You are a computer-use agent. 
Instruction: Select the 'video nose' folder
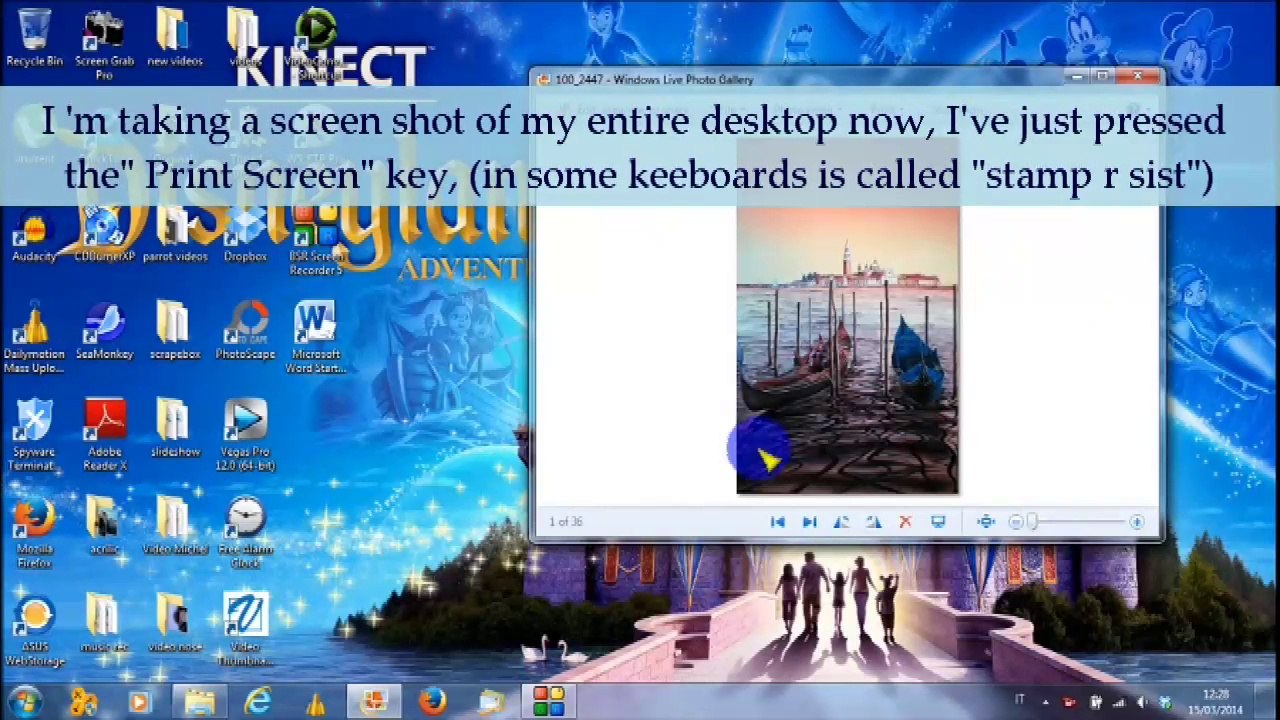[x=174, y=625]
